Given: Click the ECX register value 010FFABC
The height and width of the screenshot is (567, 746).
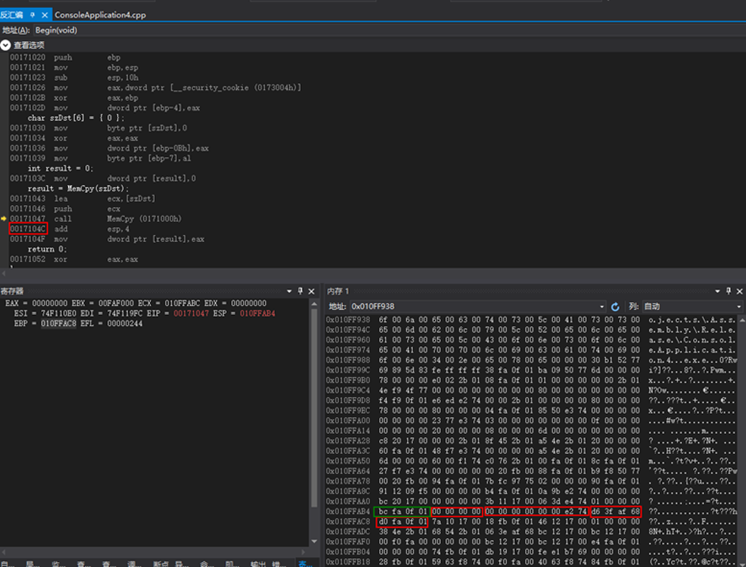Looking at the screenshot, I should tap(182, 303).
